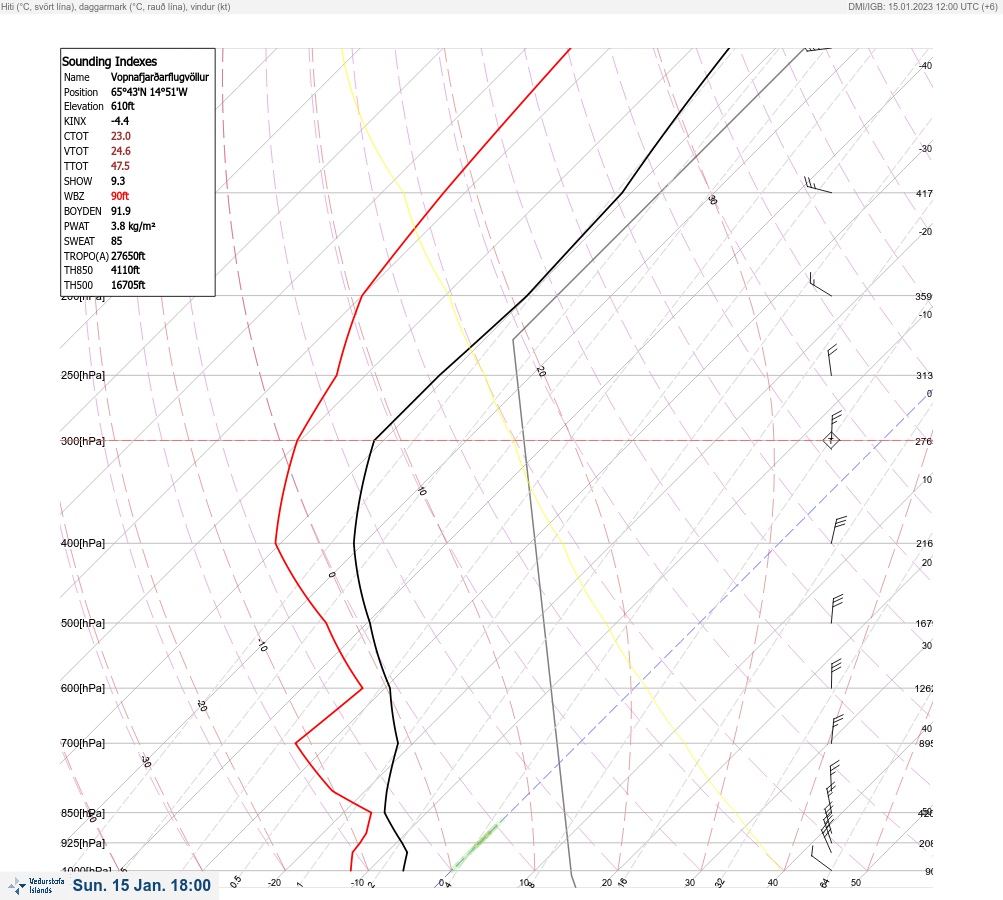1003x900 pixels.
Task: Click the 40 temperature label on the bottom axis
Action: click(x=773, y=882)
